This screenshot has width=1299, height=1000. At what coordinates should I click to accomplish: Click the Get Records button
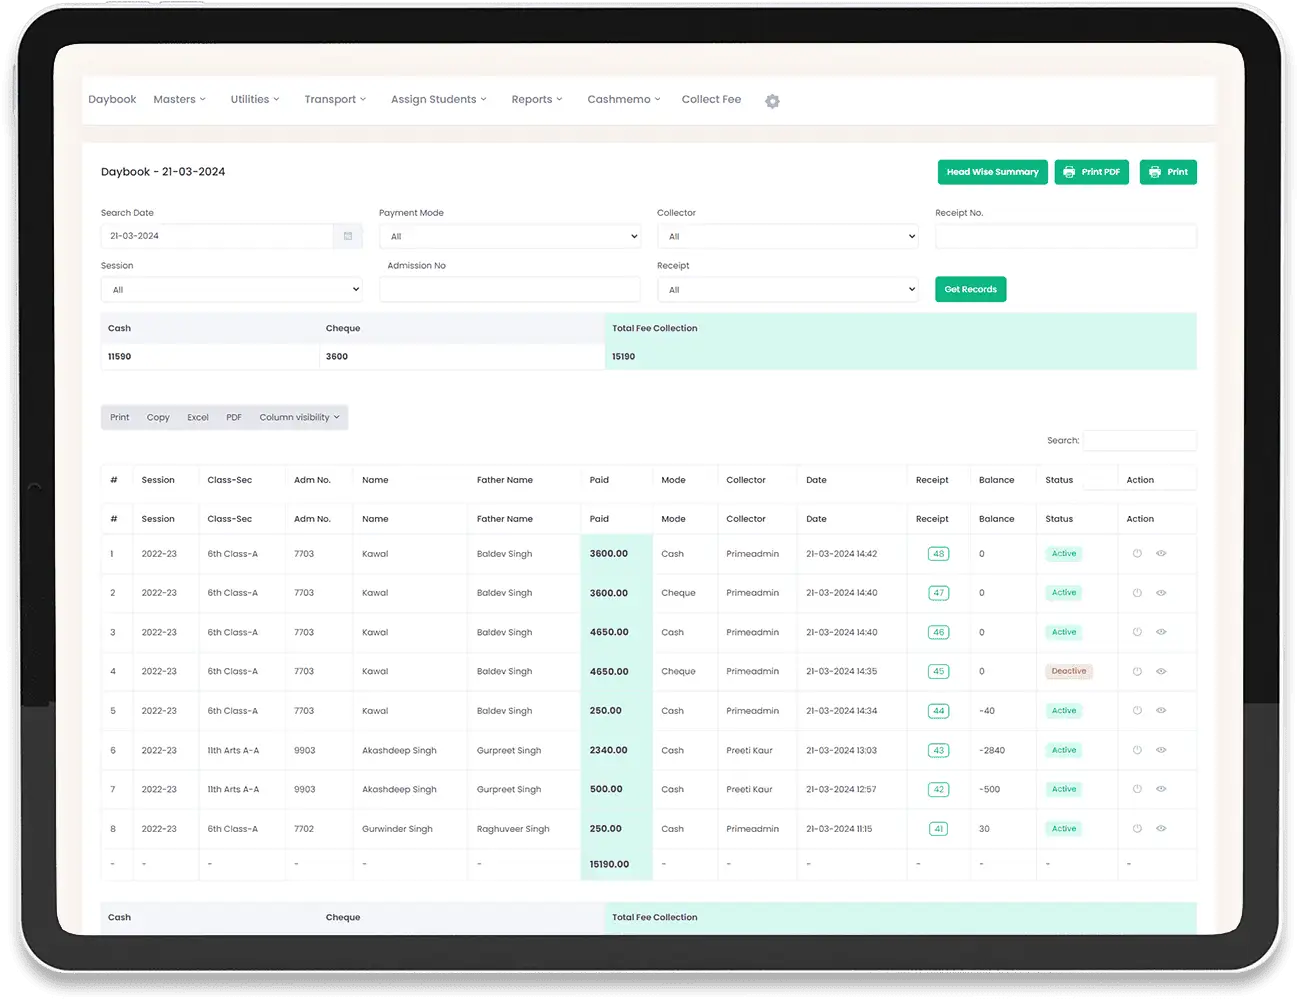pos(970,289)
